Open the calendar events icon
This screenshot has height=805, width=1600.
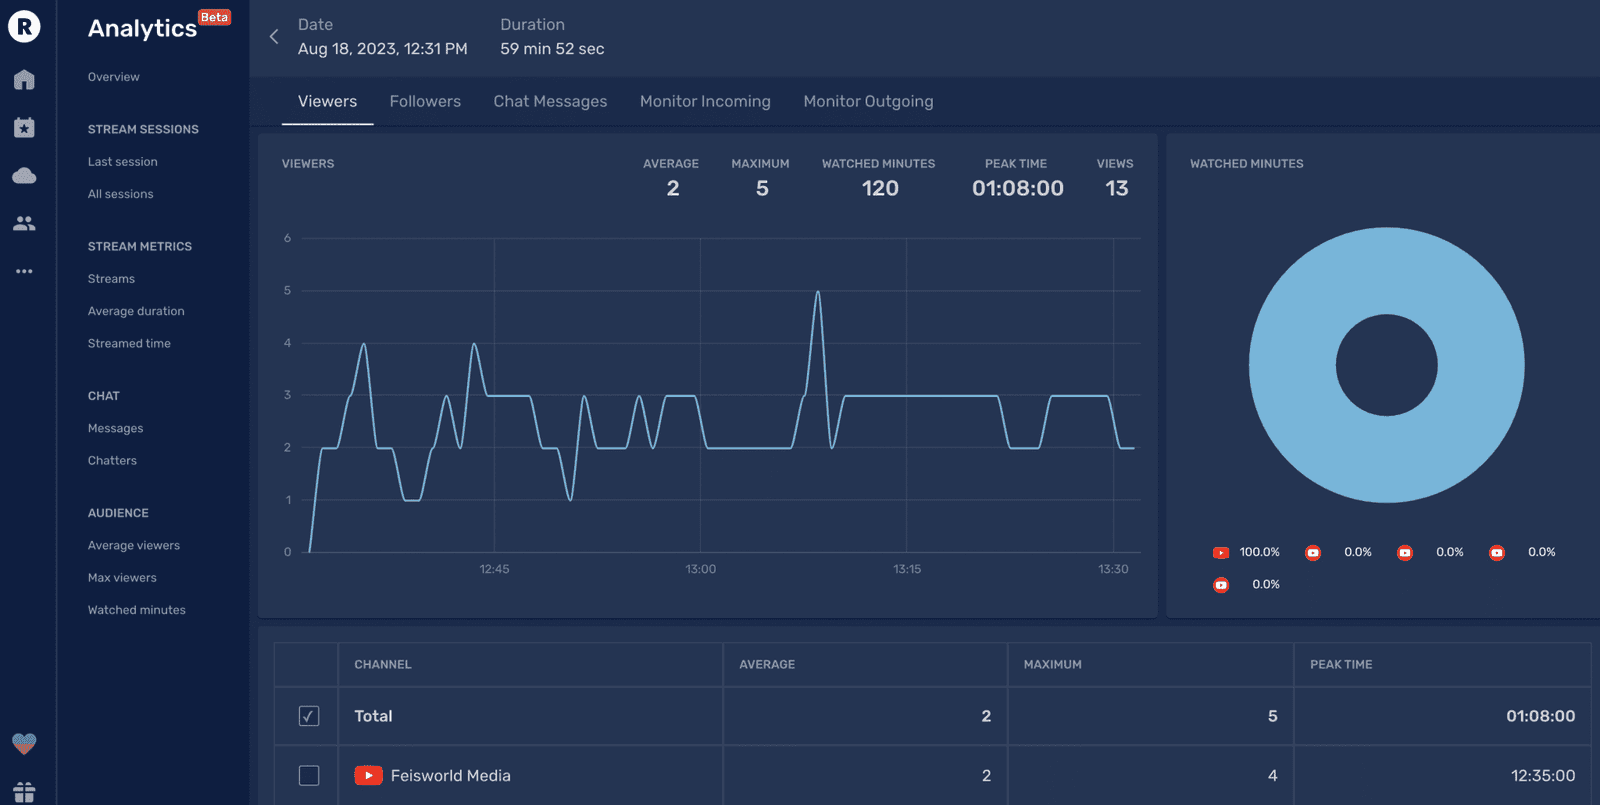pyautogui.click(x=24, y=127)
